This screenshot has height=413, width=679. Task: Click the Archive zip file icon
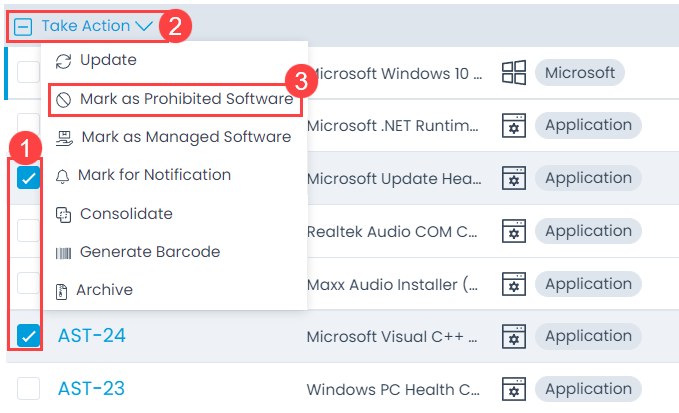coord(61,291)
